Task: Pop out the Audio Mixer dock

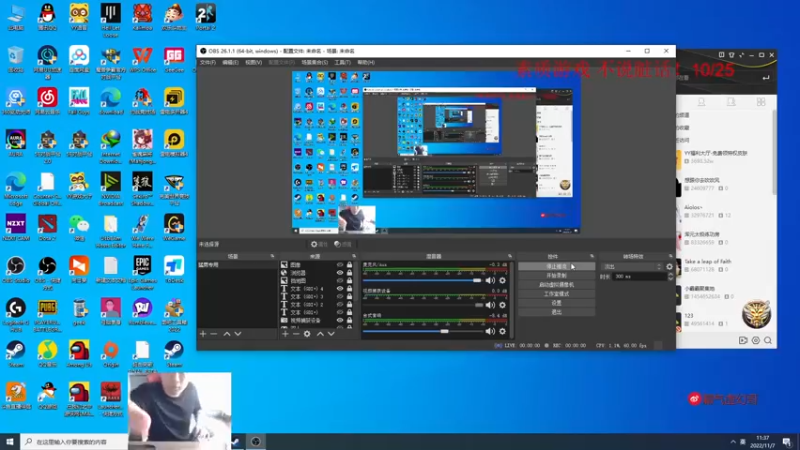Action: [510, 256]
